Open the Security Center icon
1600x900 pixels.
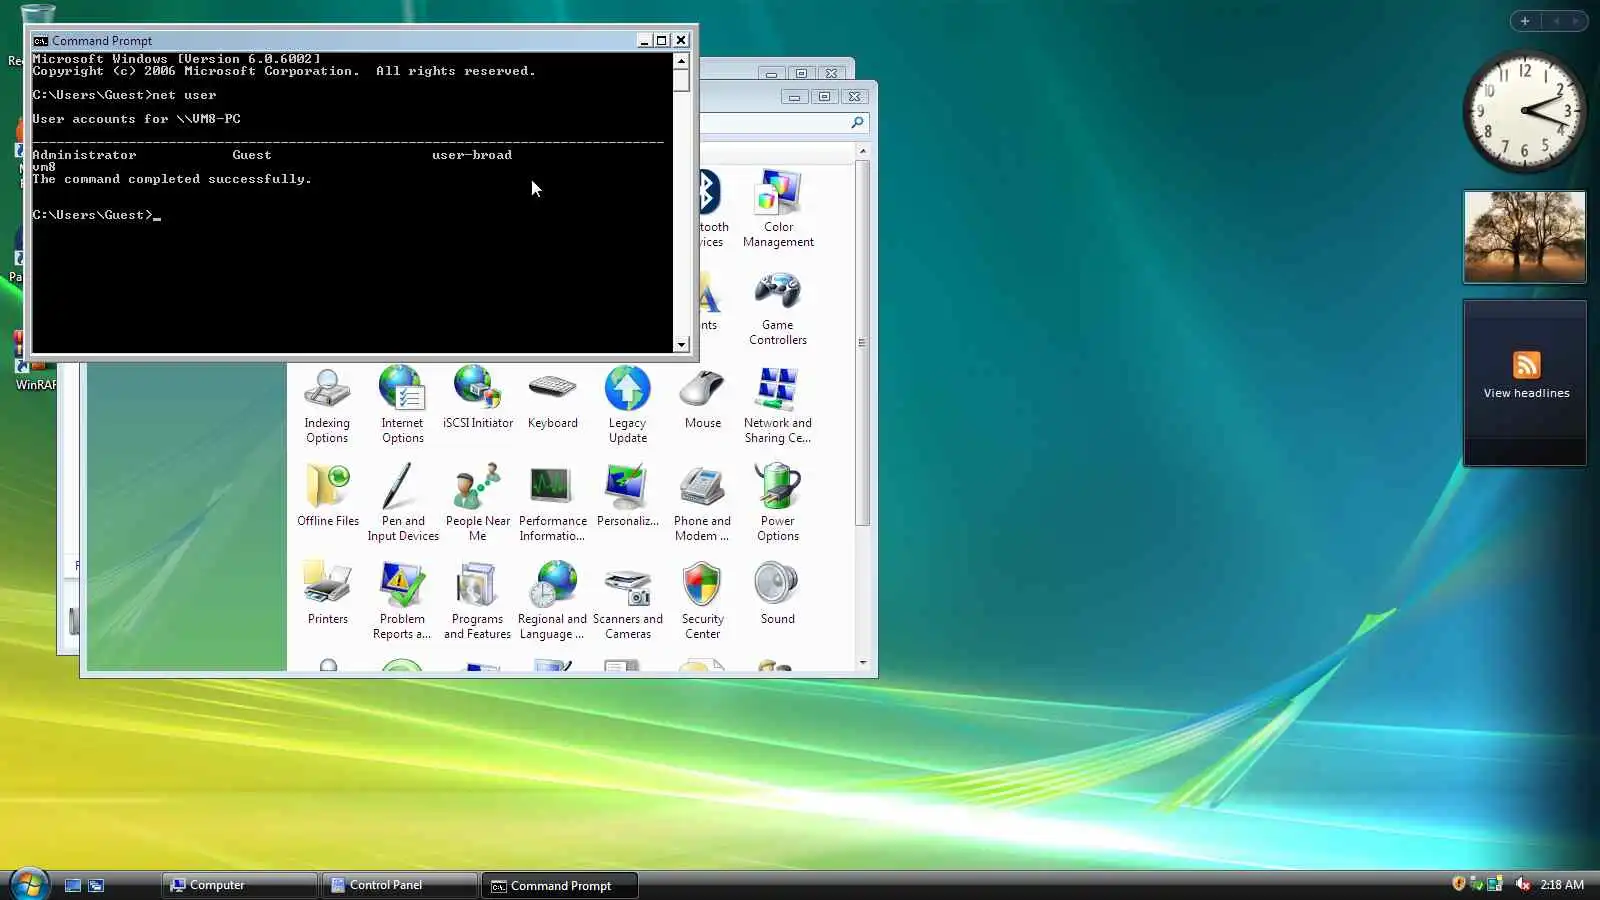(703, 601)
